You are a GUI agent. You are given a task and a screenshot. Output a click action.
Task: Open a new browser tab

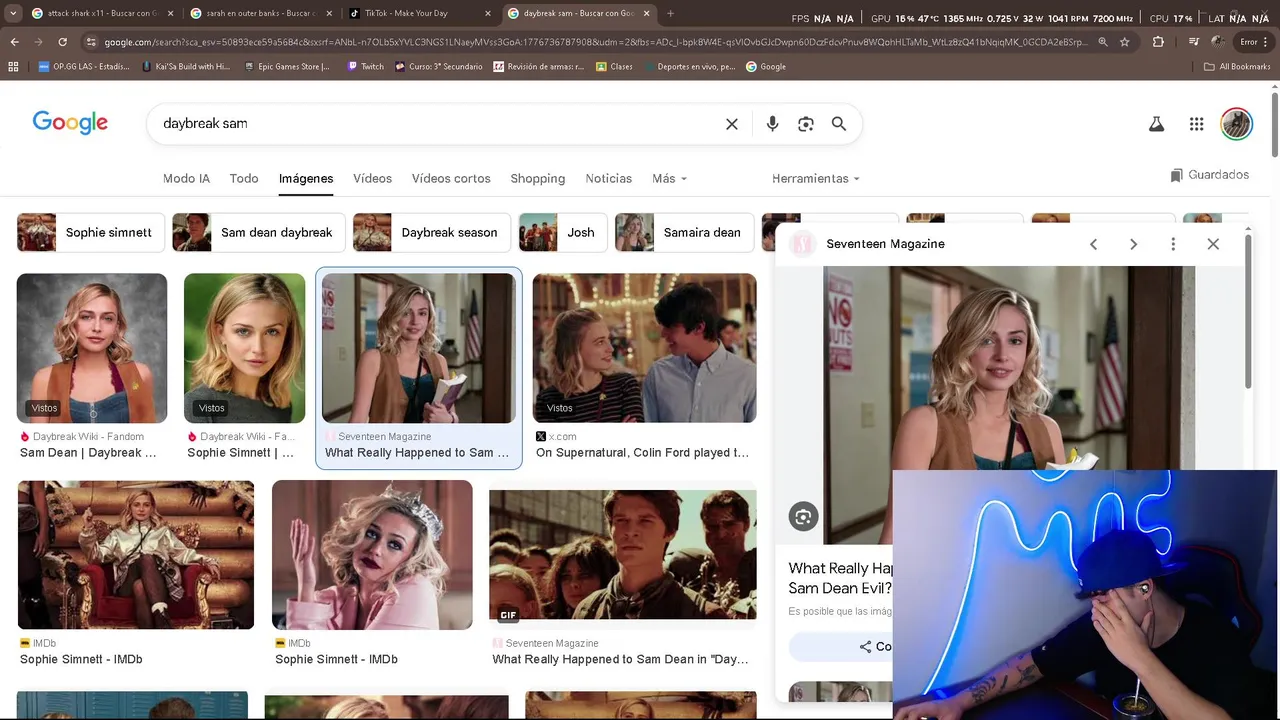click(670, 14)
